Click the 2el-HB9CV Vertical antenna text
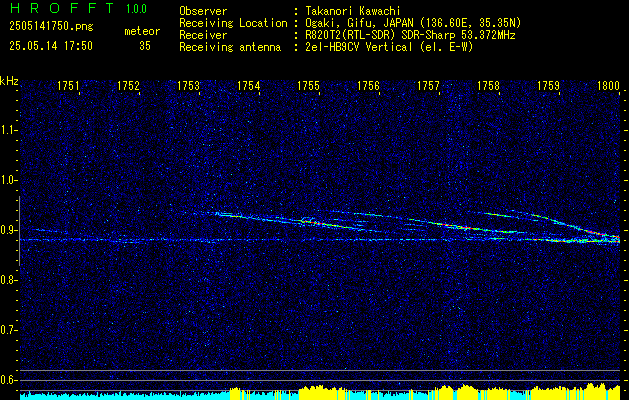Viewport: 629px width, 400px height. (389, 47)
